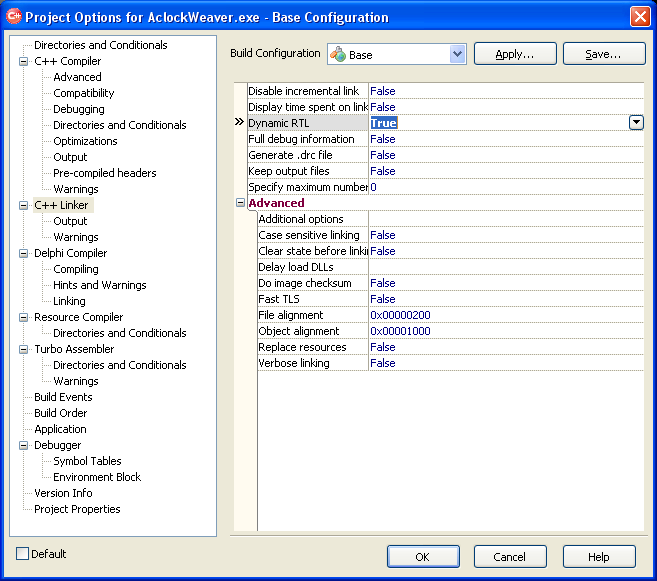Collapse the Debugger tree node
657x581 pixels.
click(x=23, y=445)
